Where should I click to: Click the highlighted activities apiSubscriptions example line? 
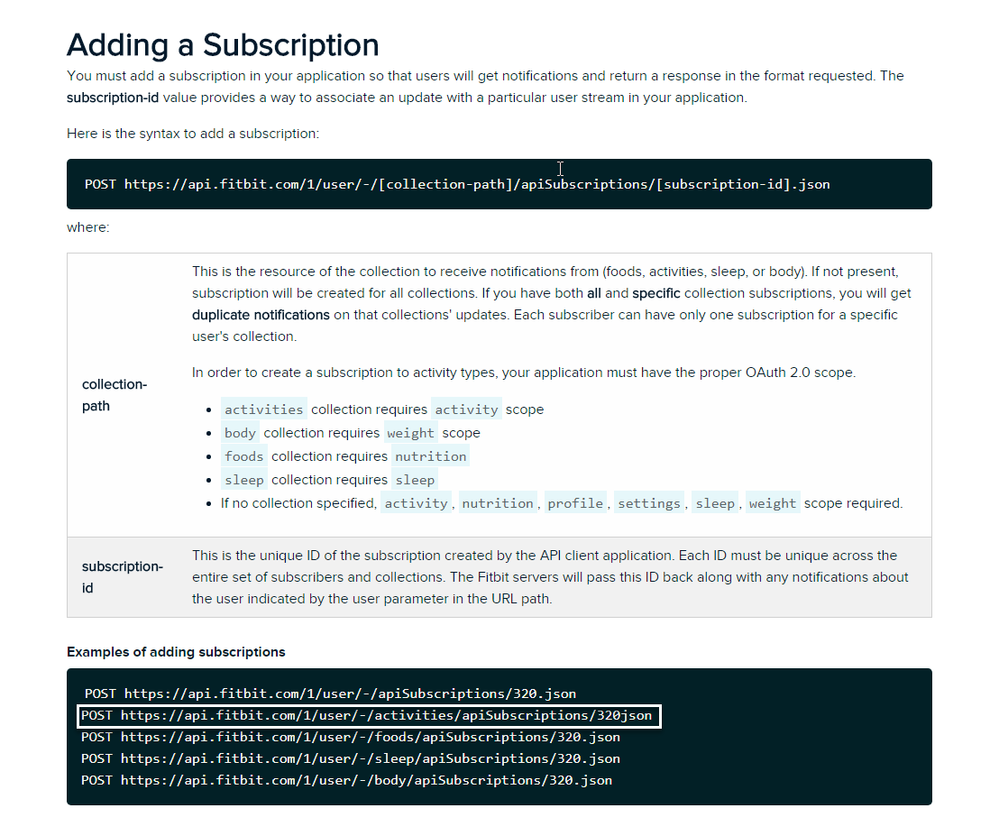[367, 716]
